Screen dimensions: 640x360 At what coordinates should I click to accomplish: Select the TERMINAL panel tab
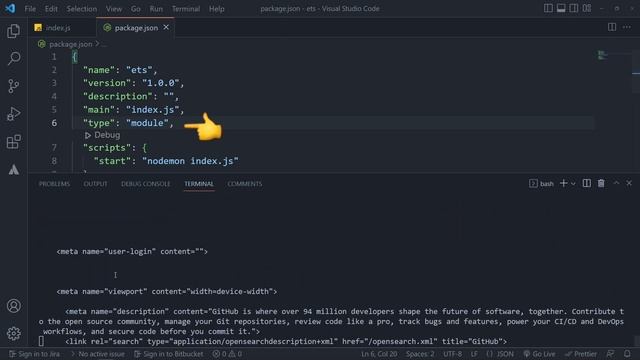(199, 184)
